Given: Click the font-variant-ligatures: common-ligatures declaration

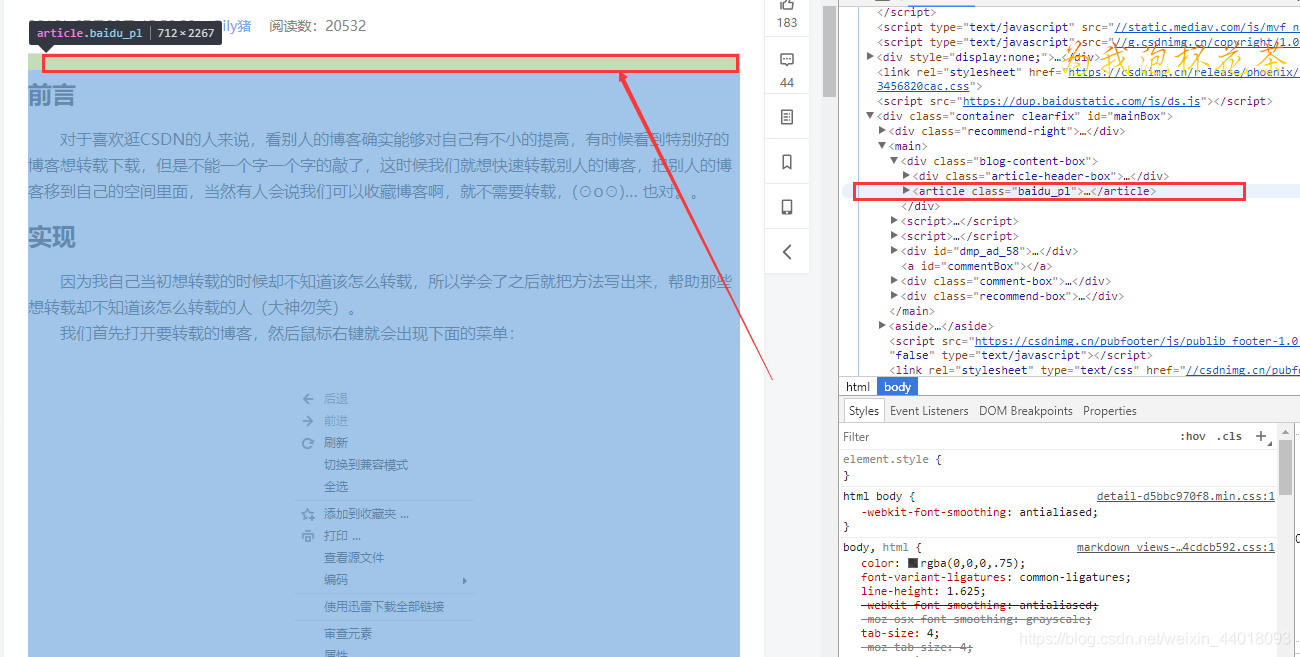Looking at the screenshot, I should [x=996, y=577].
